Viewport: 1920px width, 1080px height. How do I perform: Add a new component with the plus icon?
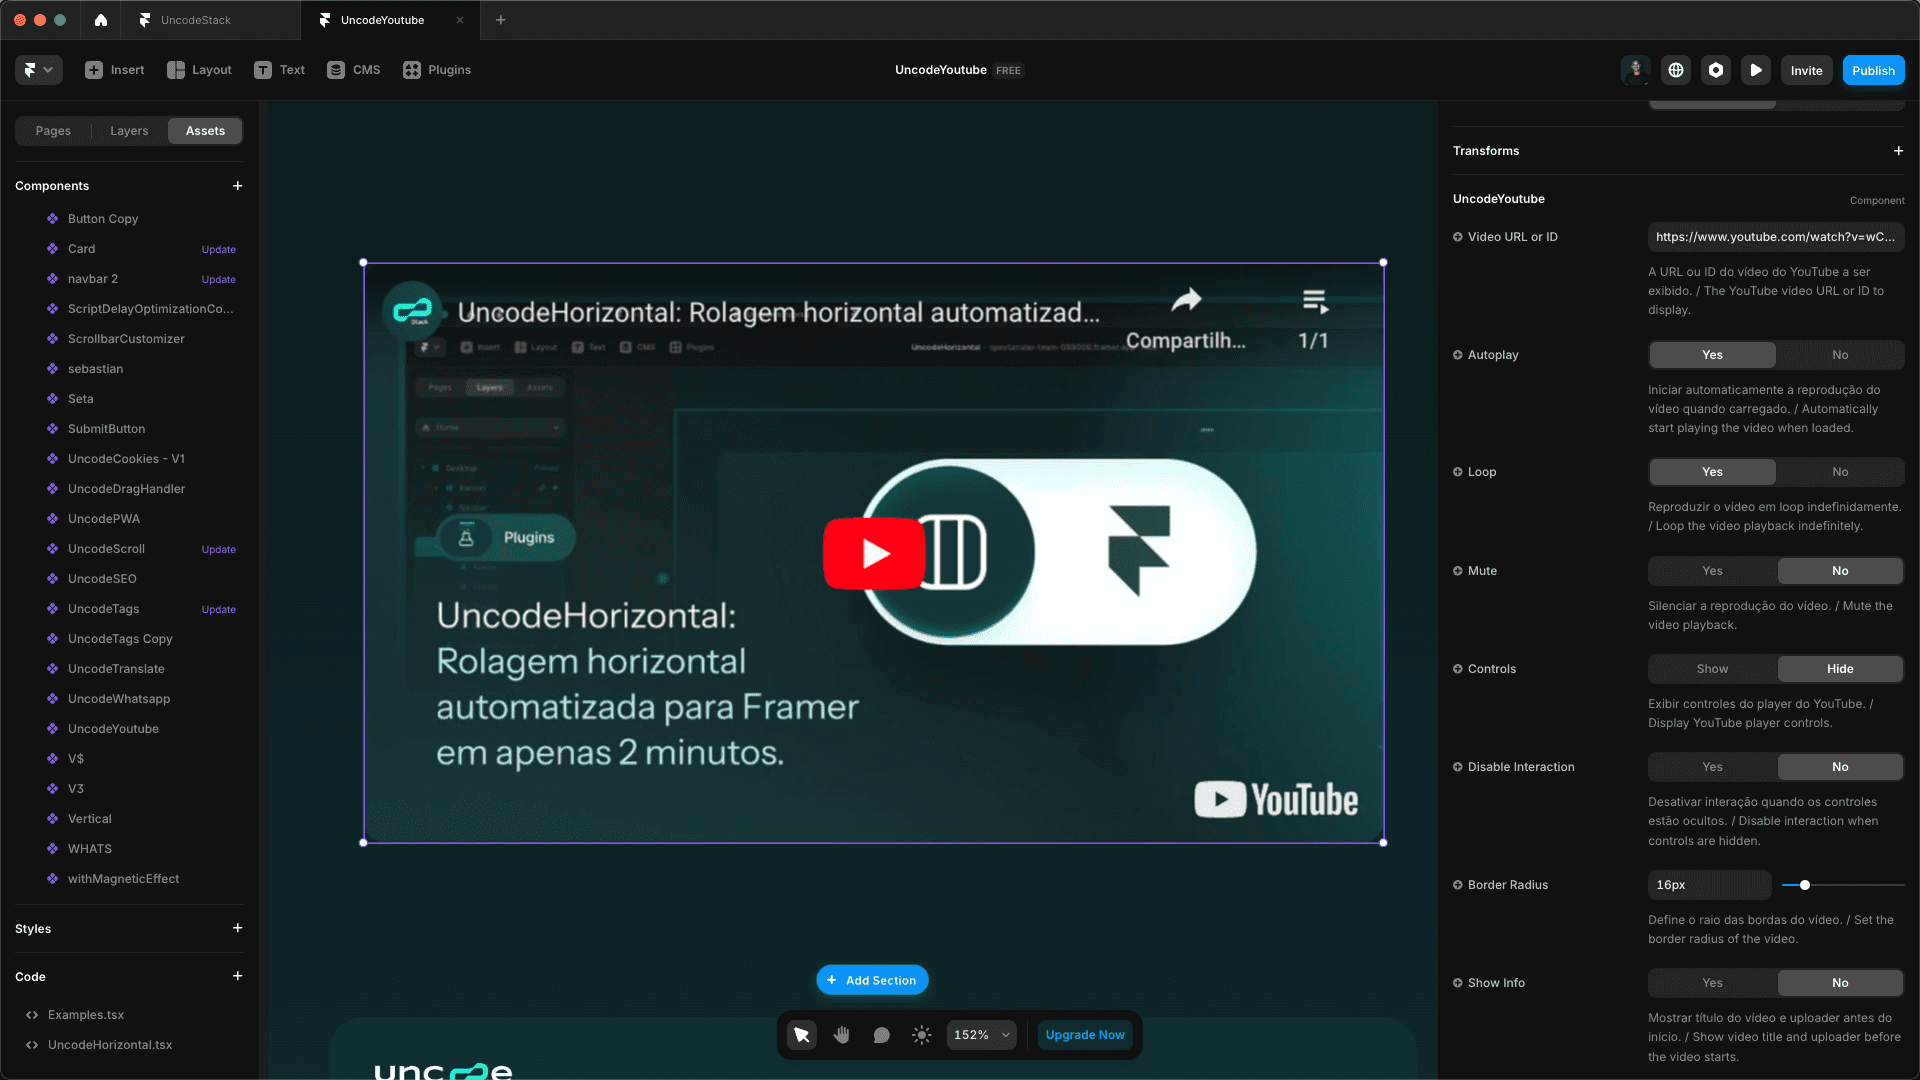(x=238, y=186)
